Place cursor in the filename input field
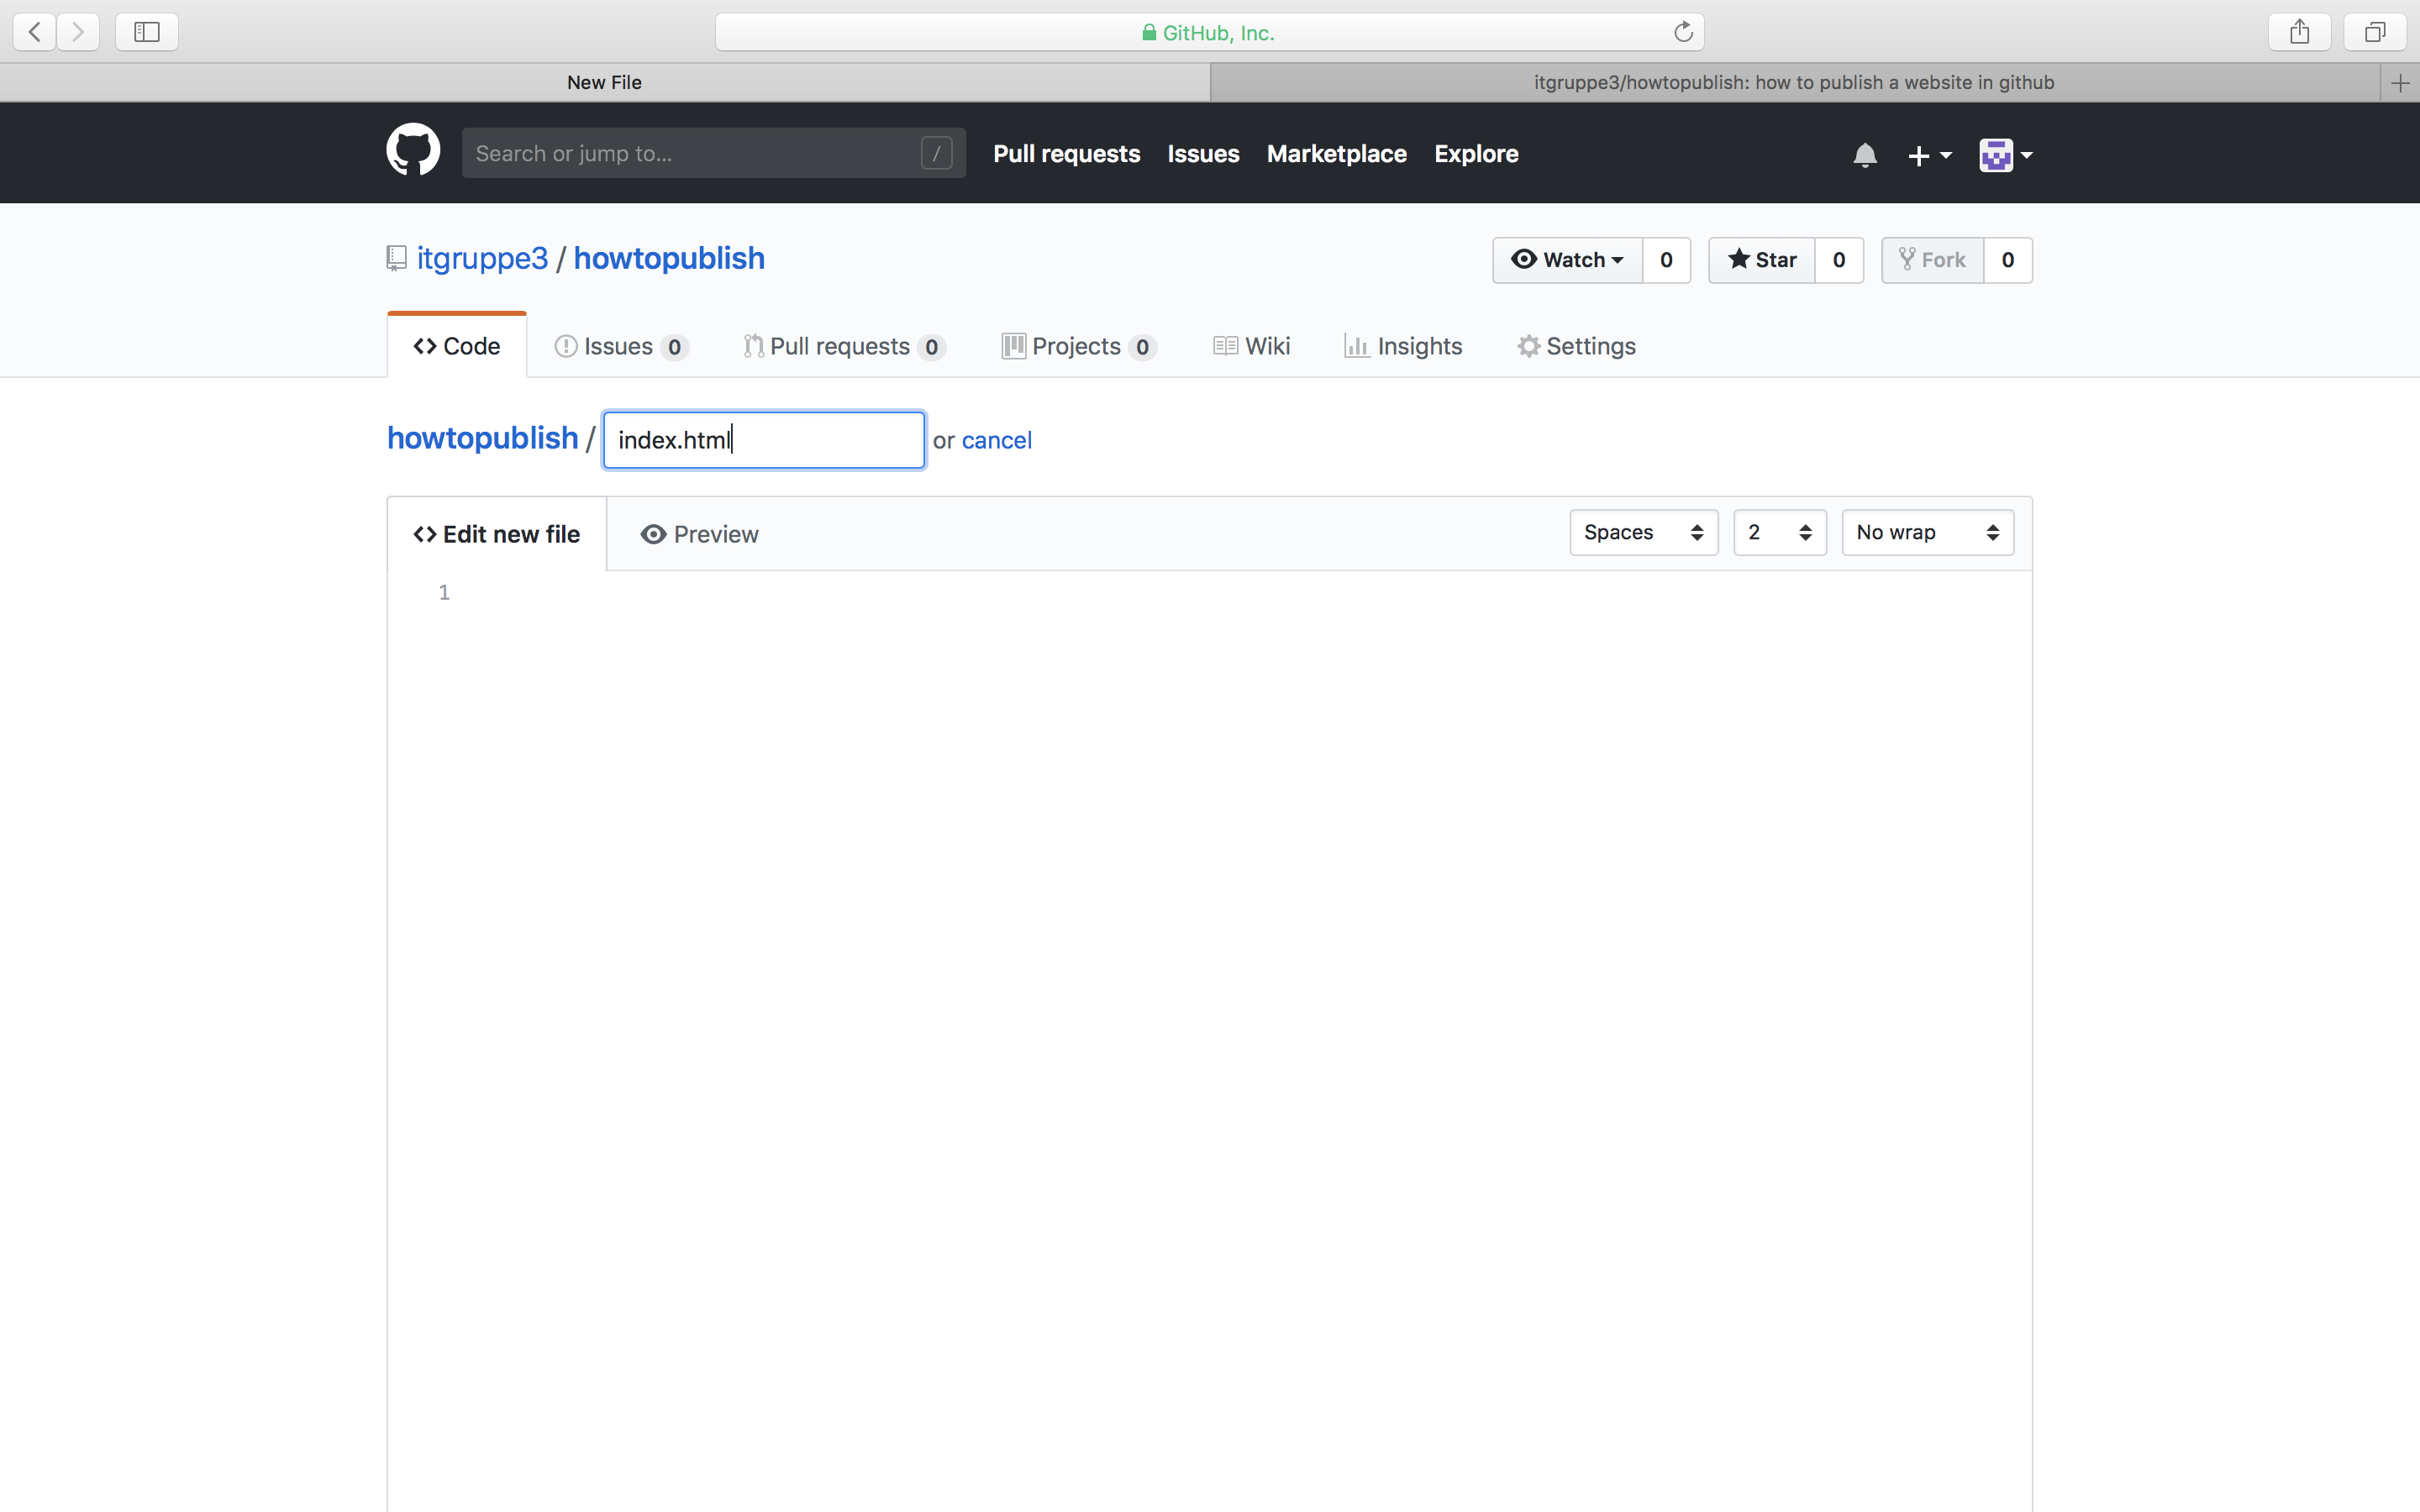 762,440
